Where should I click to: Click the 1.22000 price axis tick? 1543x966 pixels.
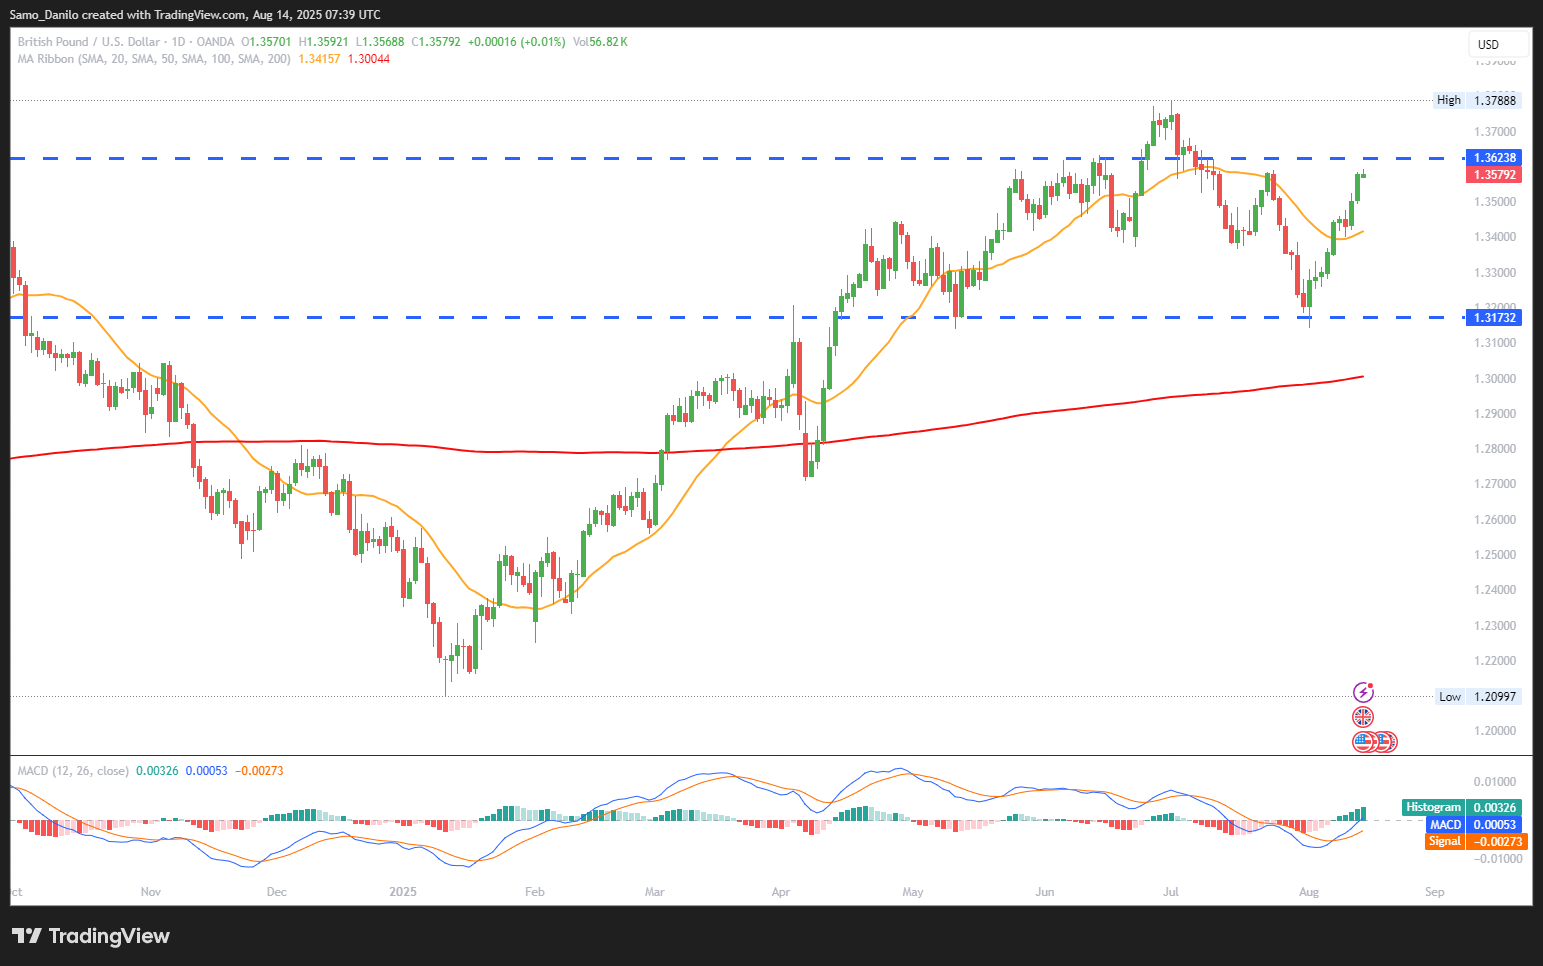[x=1495, y=661]
